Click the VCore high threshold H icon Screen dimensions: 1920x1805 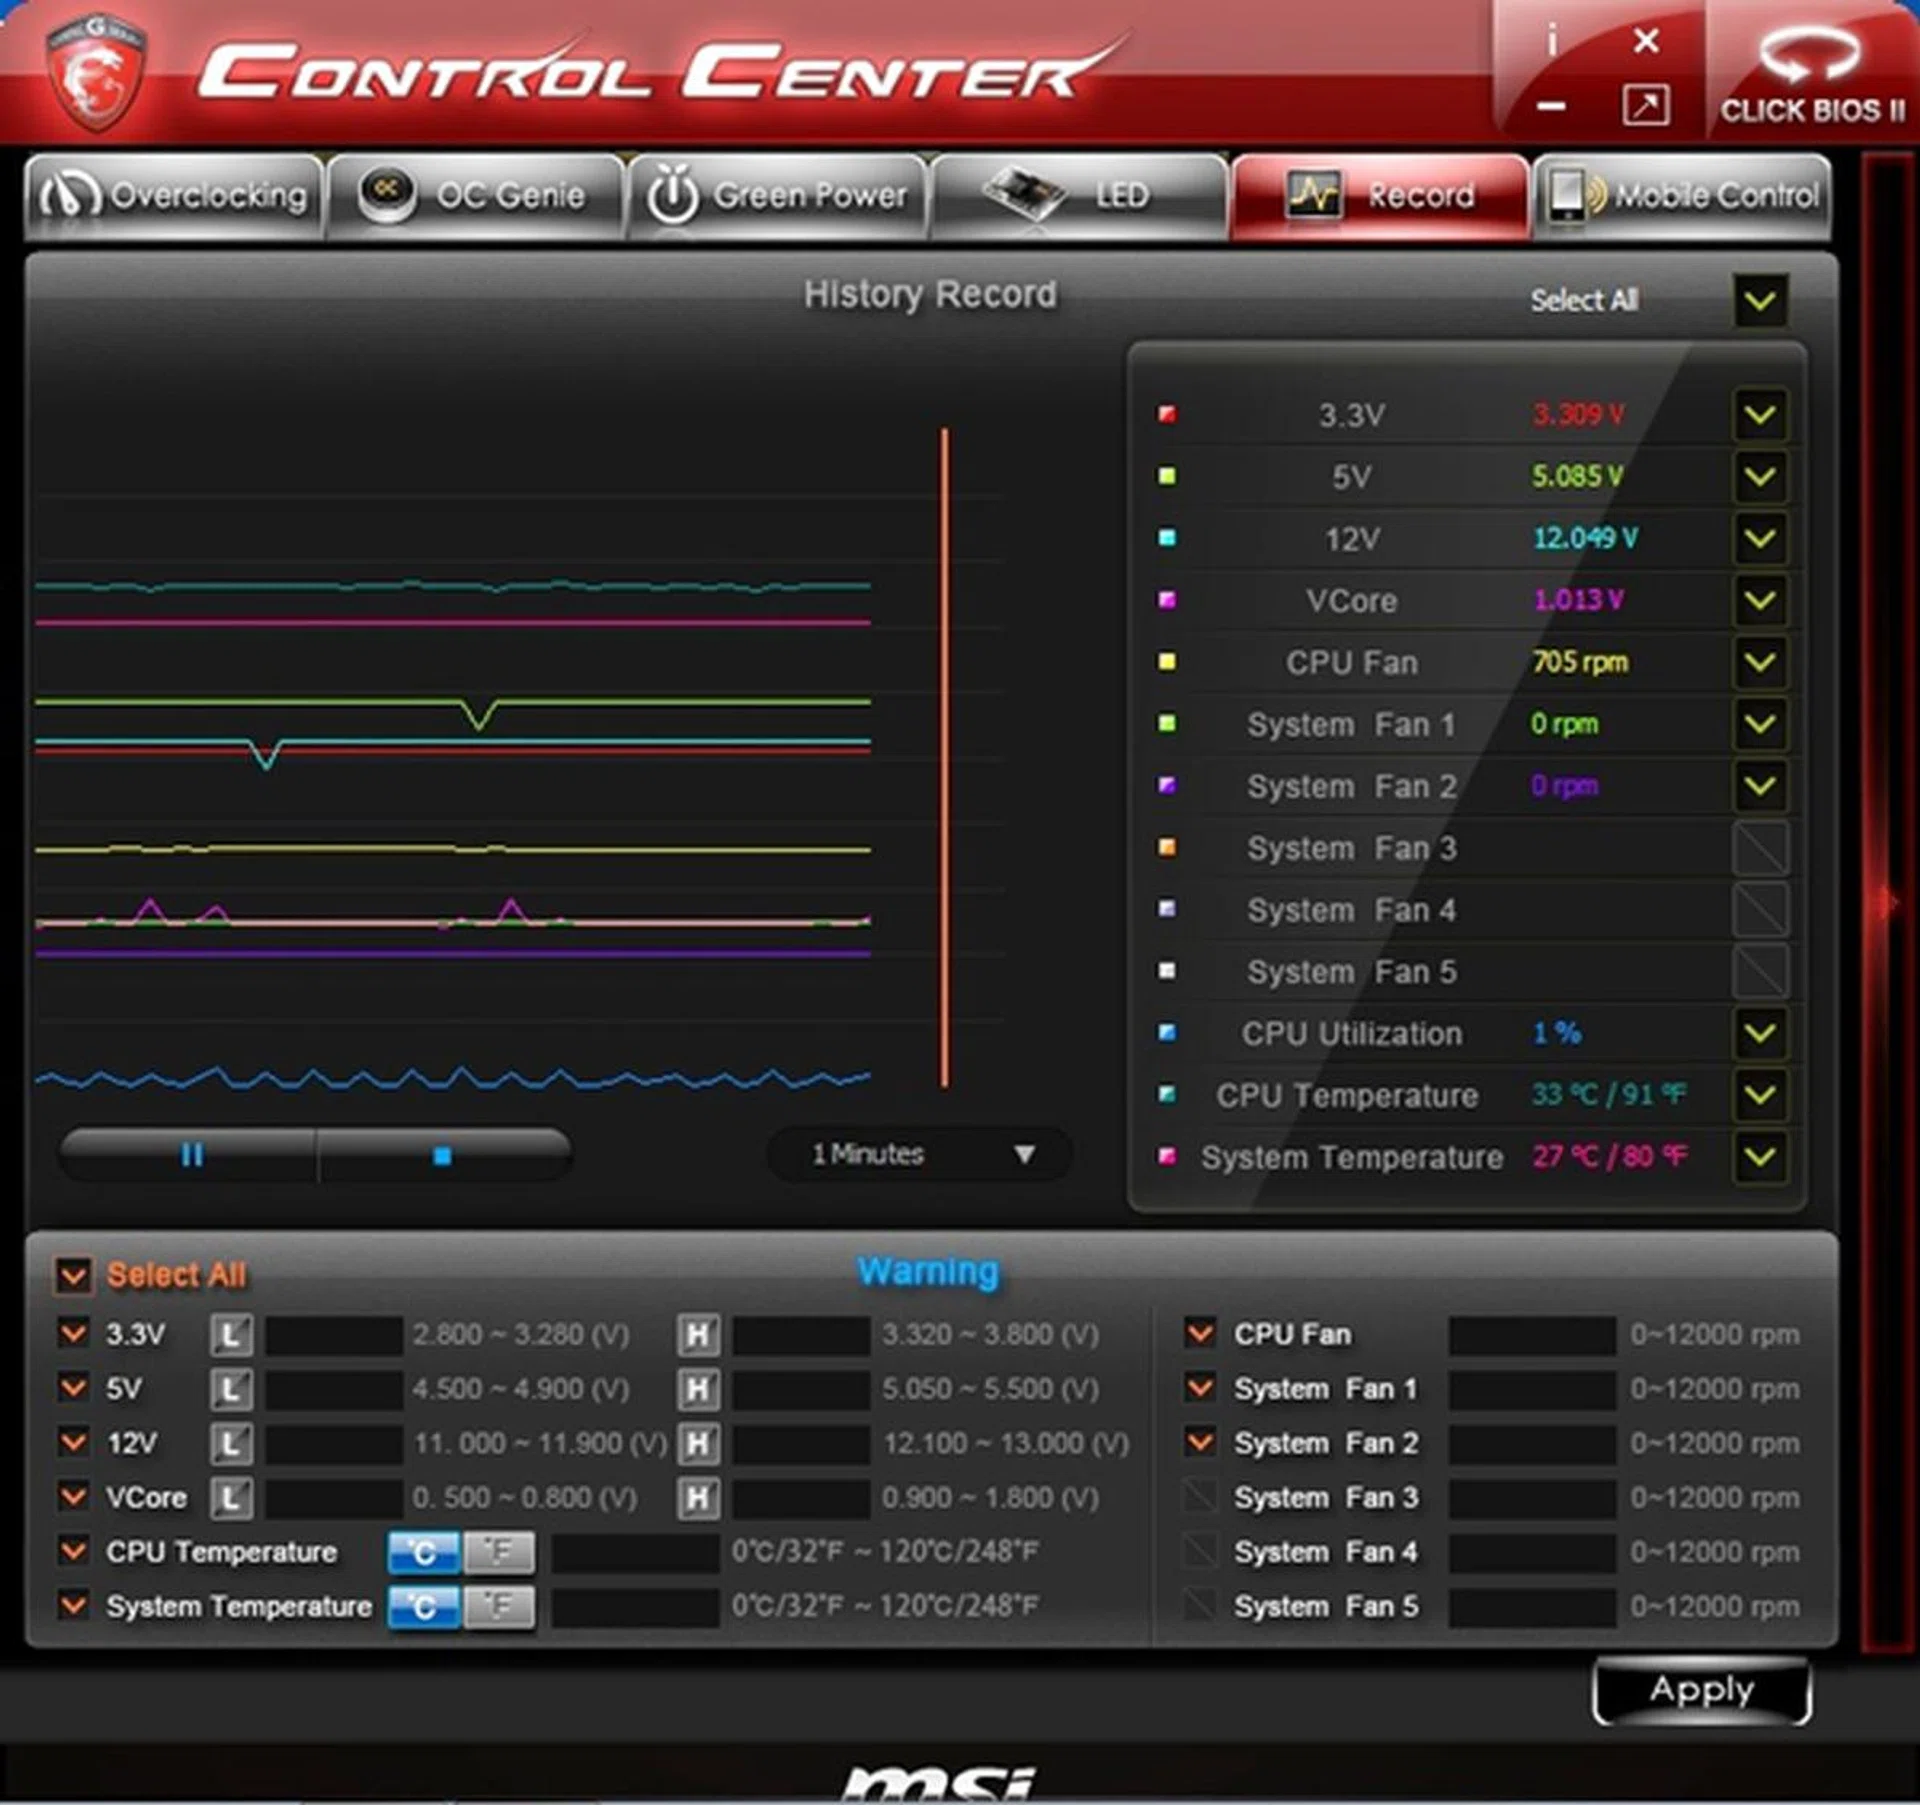tap(697, 1498)
